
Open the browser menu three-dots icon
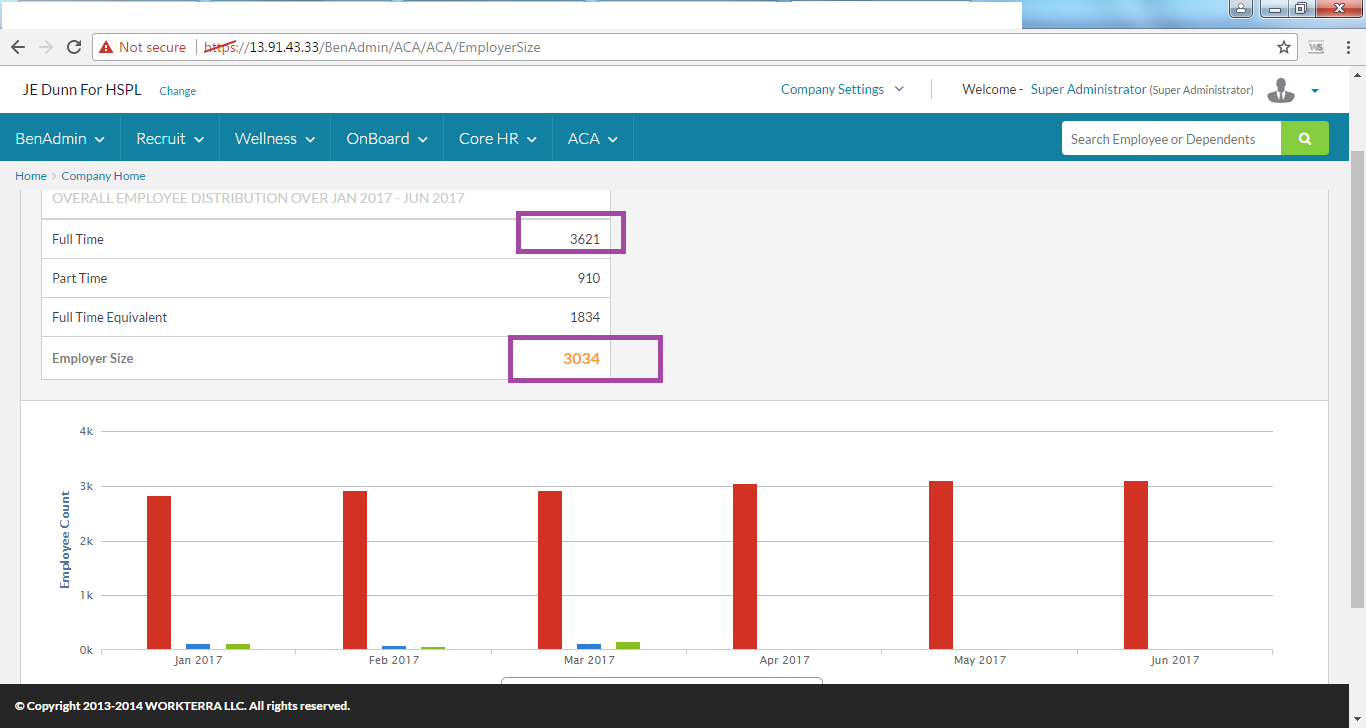click(1347, 47)
